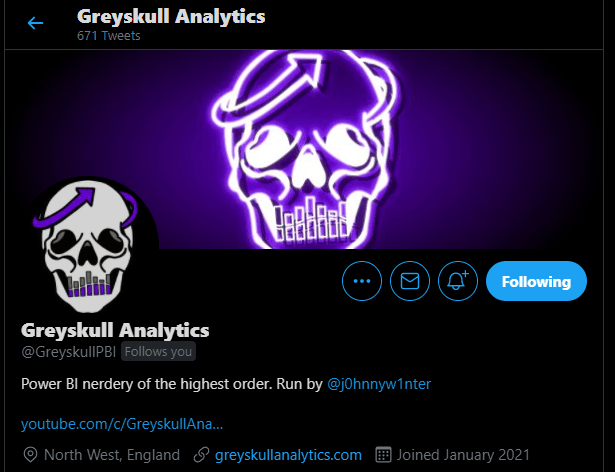Click the Joined January 2021 text

click(463, 455)
